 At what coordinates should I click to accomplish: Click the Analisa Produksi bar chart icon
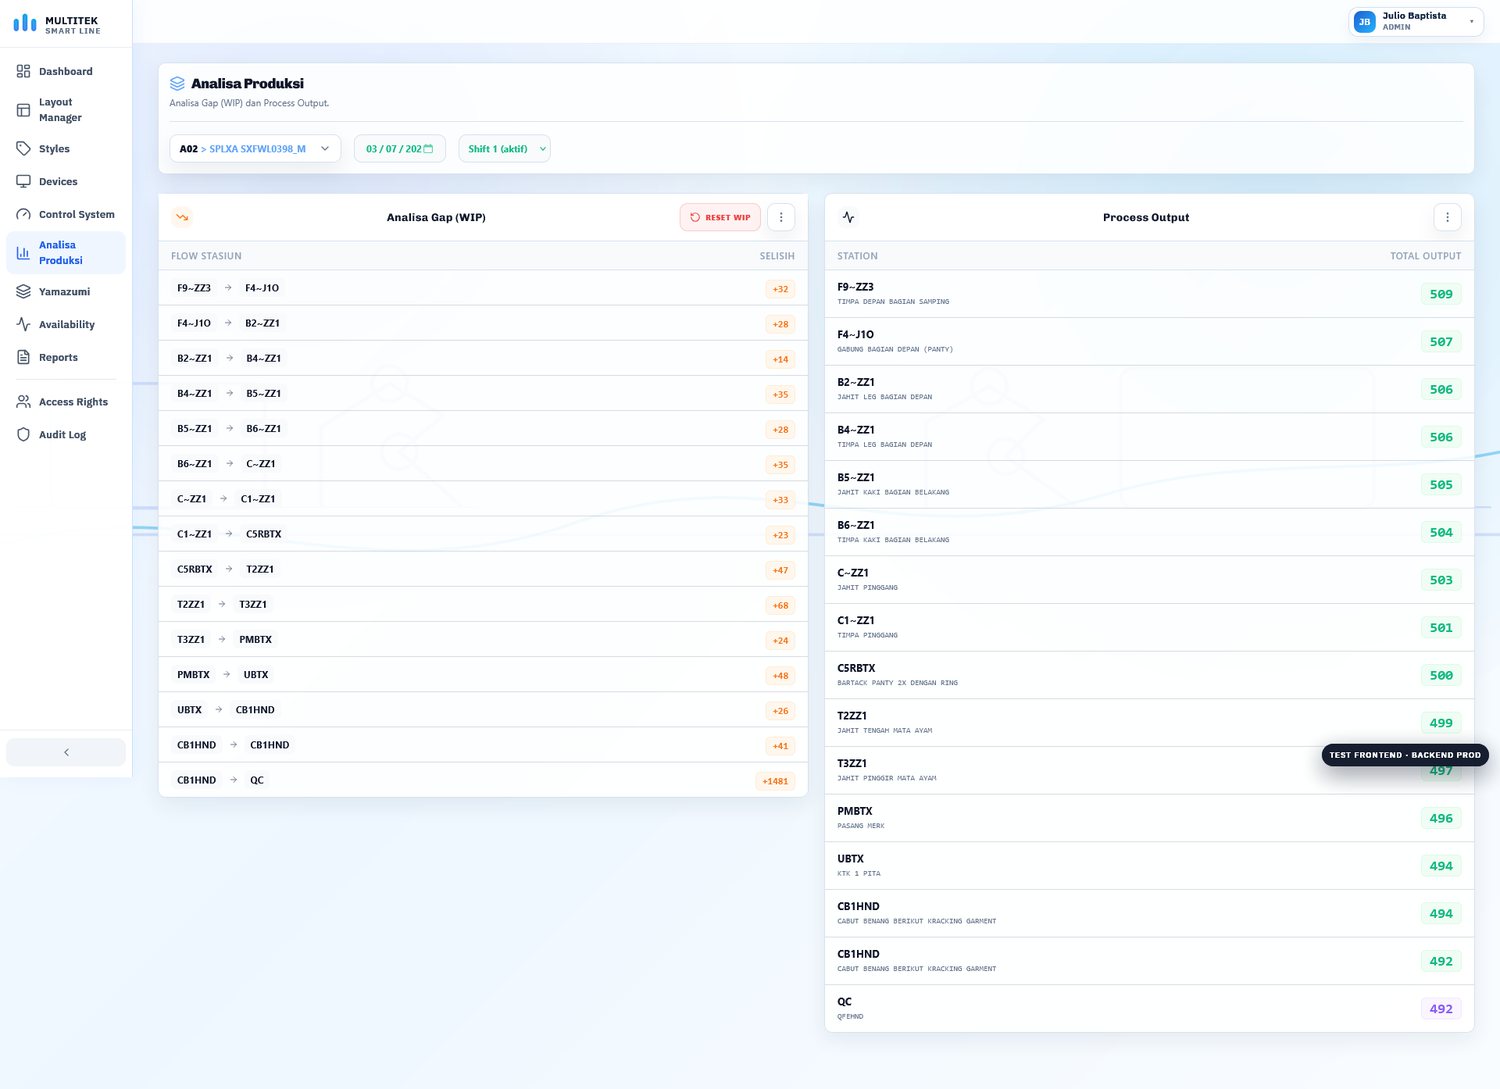click(x=23, y=253)
